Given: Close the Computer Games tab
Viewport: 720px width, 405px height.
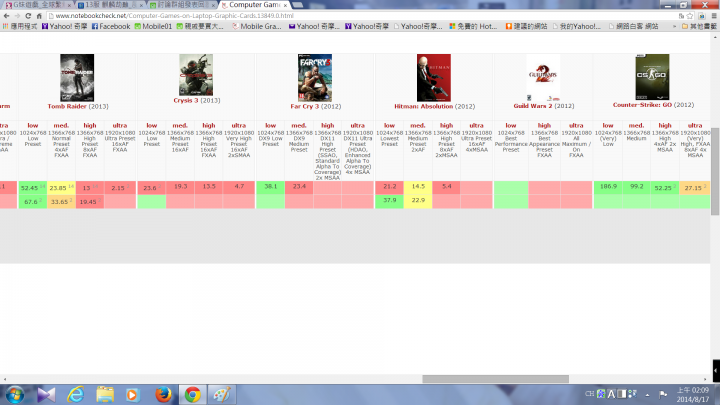Looking at the screenshot, I should (x=285, y=5).
